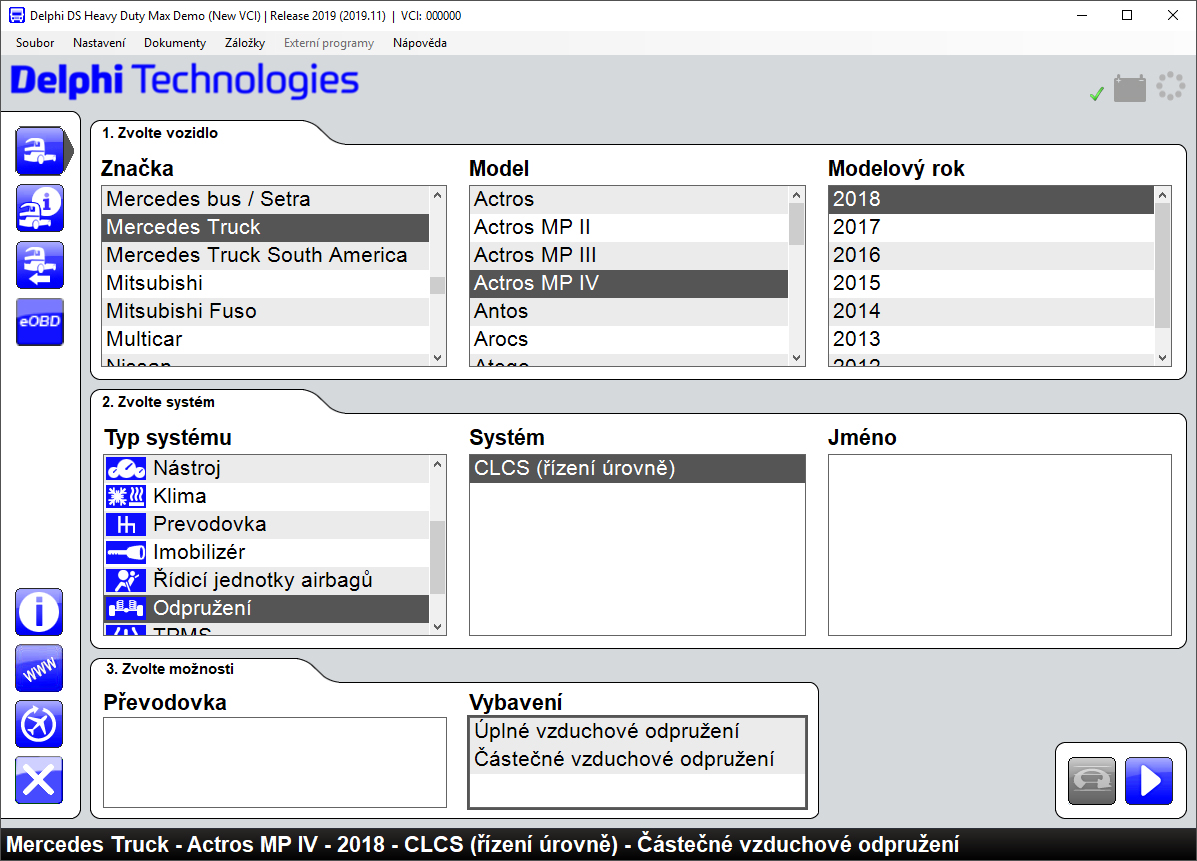
Task: Select Mercedes Truck South America brand
Action: point(266,256)
